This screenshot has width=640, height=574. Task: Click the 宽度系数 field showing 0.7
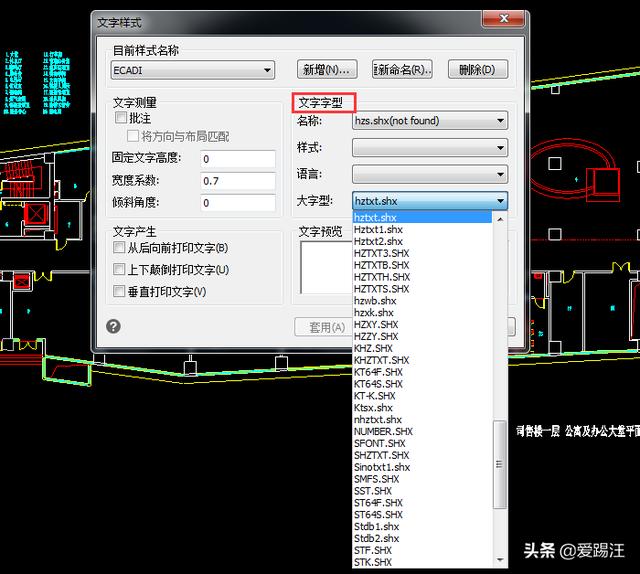238,181
